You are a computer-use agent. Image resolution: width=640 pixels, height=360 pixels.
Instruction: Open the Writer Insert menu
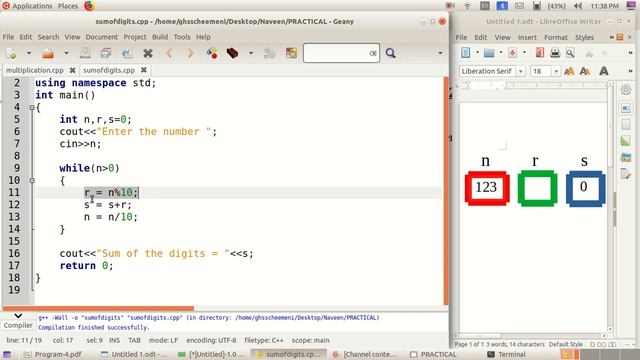coord(527,37)
